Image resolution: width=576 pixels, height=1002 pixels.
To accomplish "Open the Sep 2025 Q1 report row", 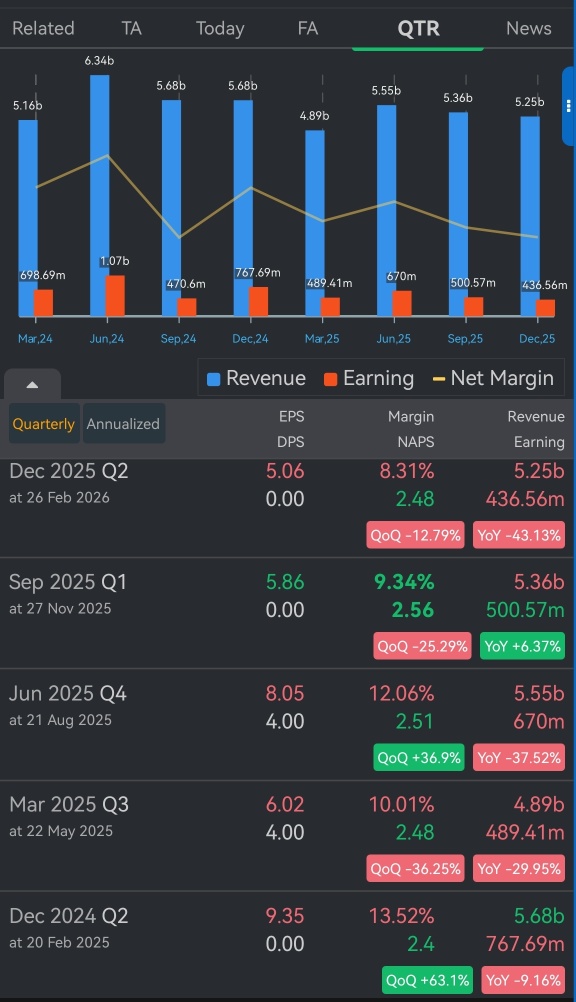I will 287,613.
